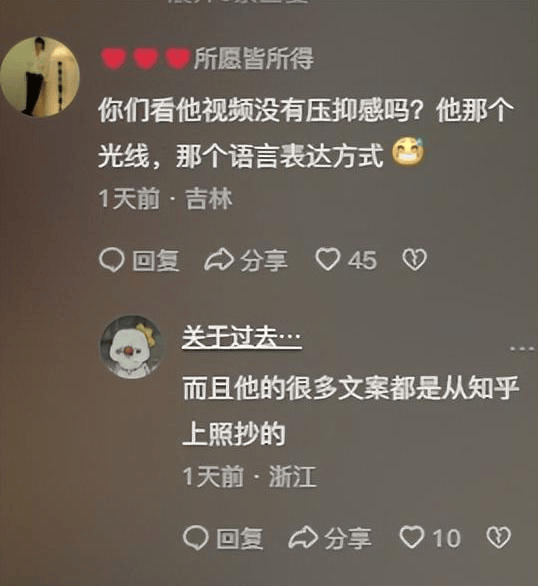Tap the 分享 label under the 浙江 reply

pyautogui.click(x=348, y=539)
